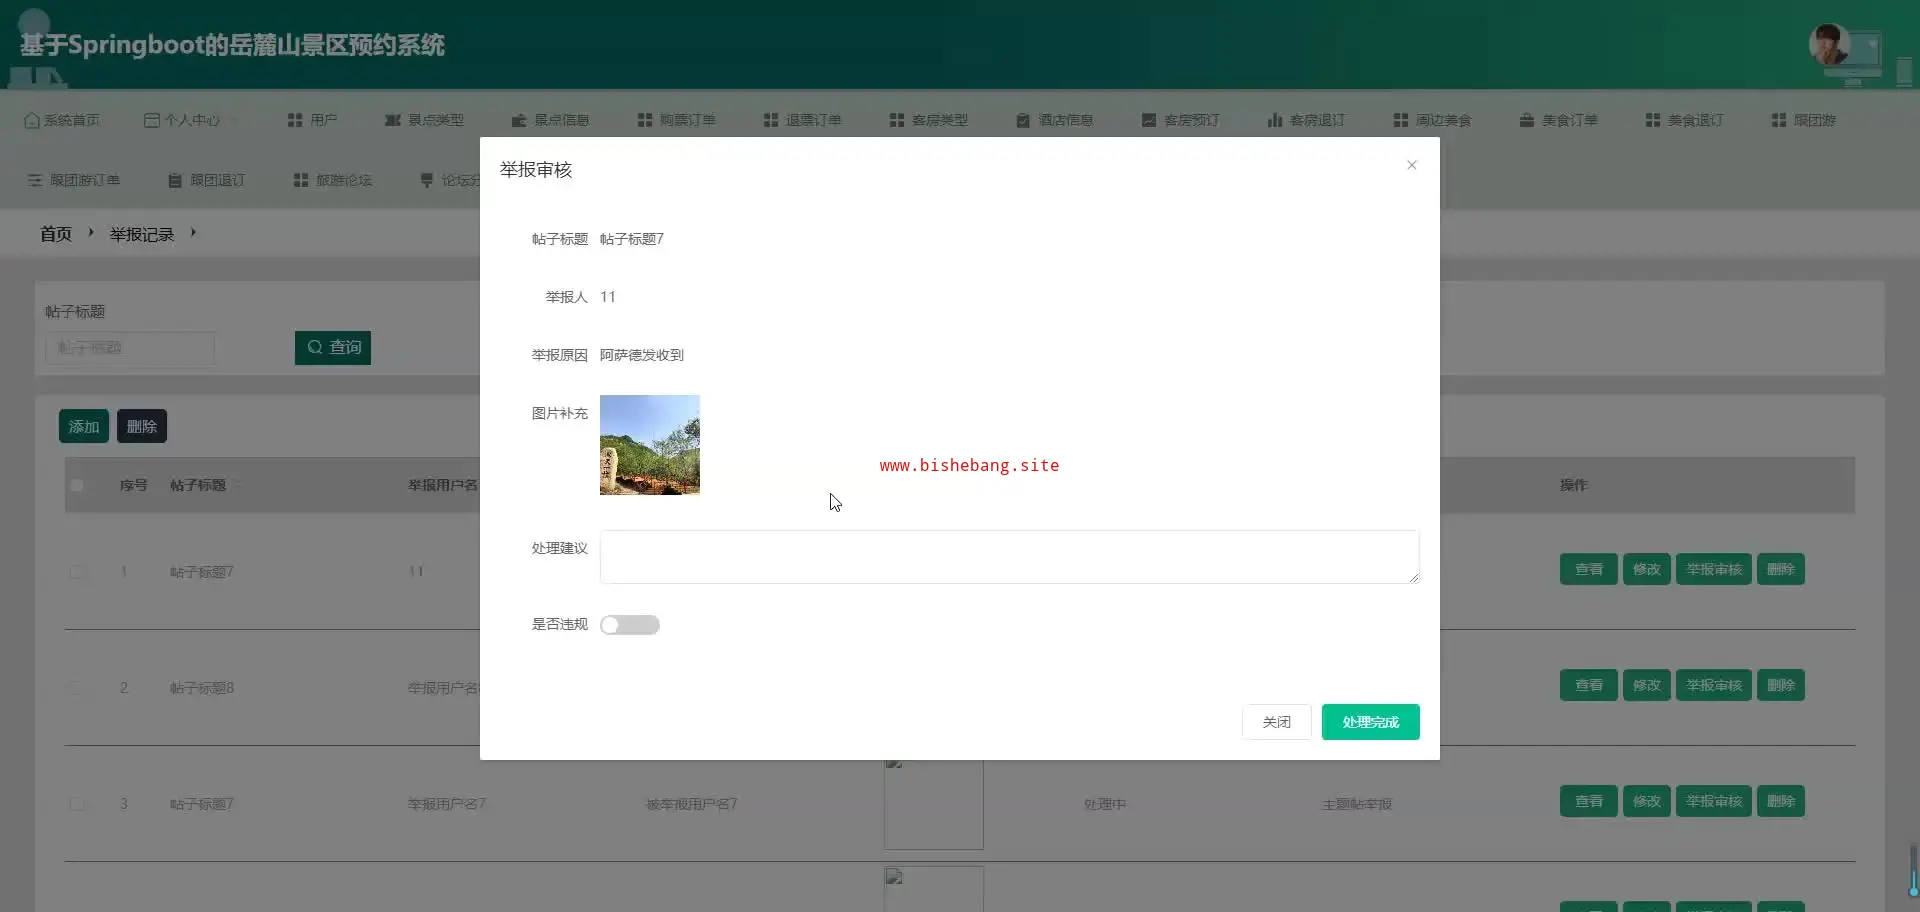
Task: Click the list icon beside 跟团游订单
Action: (x=35, y=180)
